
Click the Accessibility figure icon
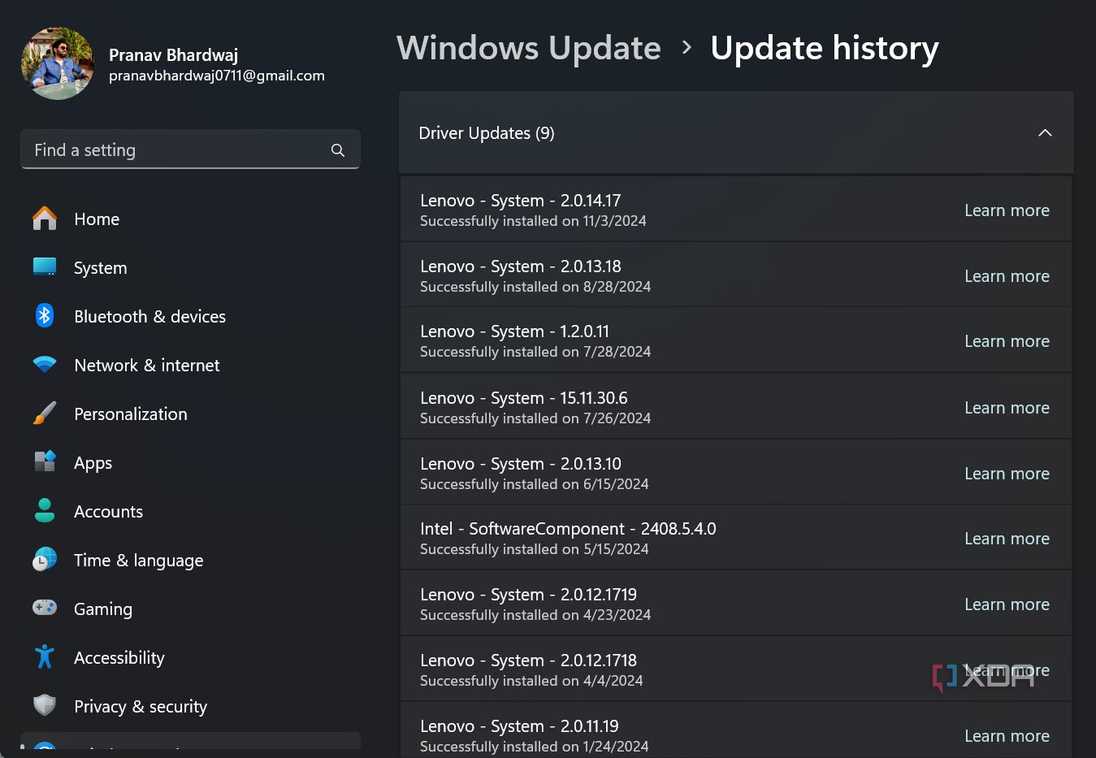coord(45,657)
